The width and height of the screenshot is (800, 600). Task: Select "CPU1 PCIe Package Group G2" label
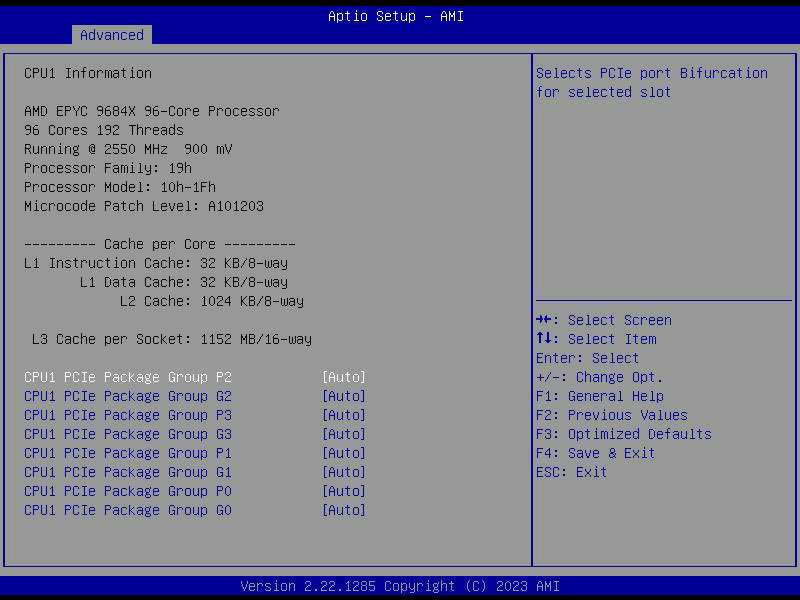tap(128, 396)
